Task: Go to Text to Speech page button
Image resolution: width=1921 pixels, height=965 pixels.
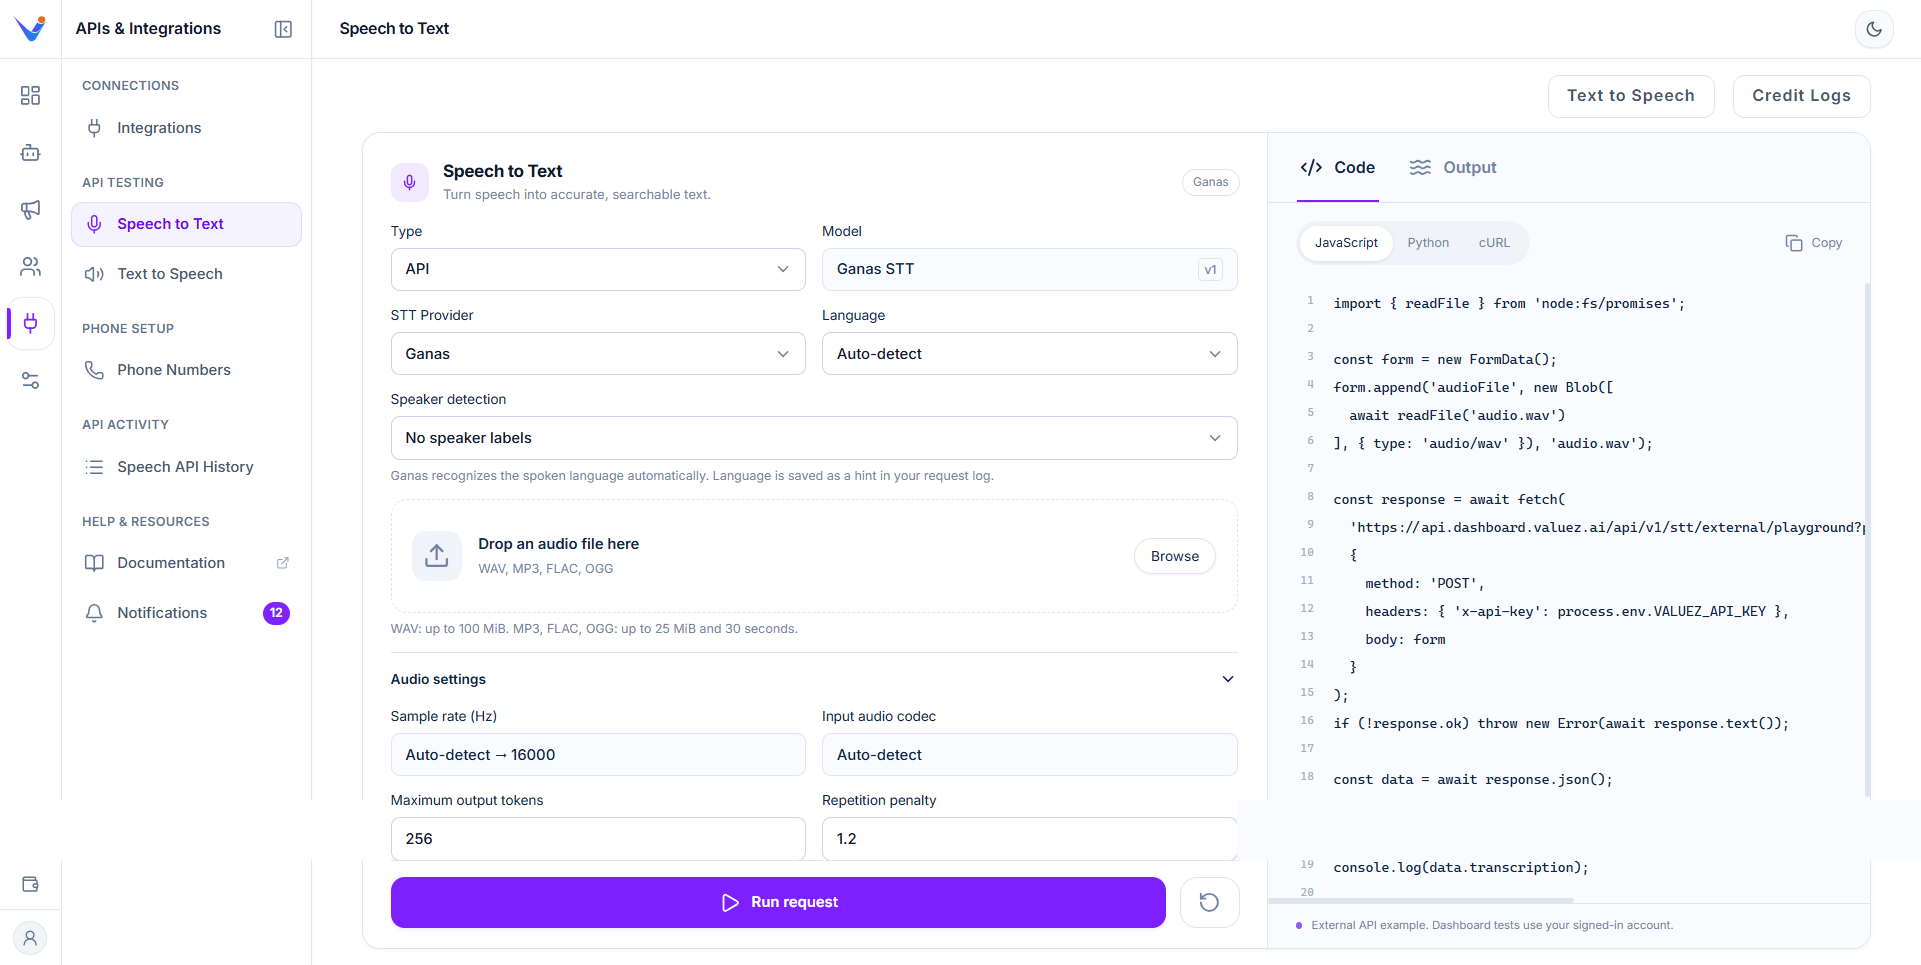Action: (x=1631, y=96)
